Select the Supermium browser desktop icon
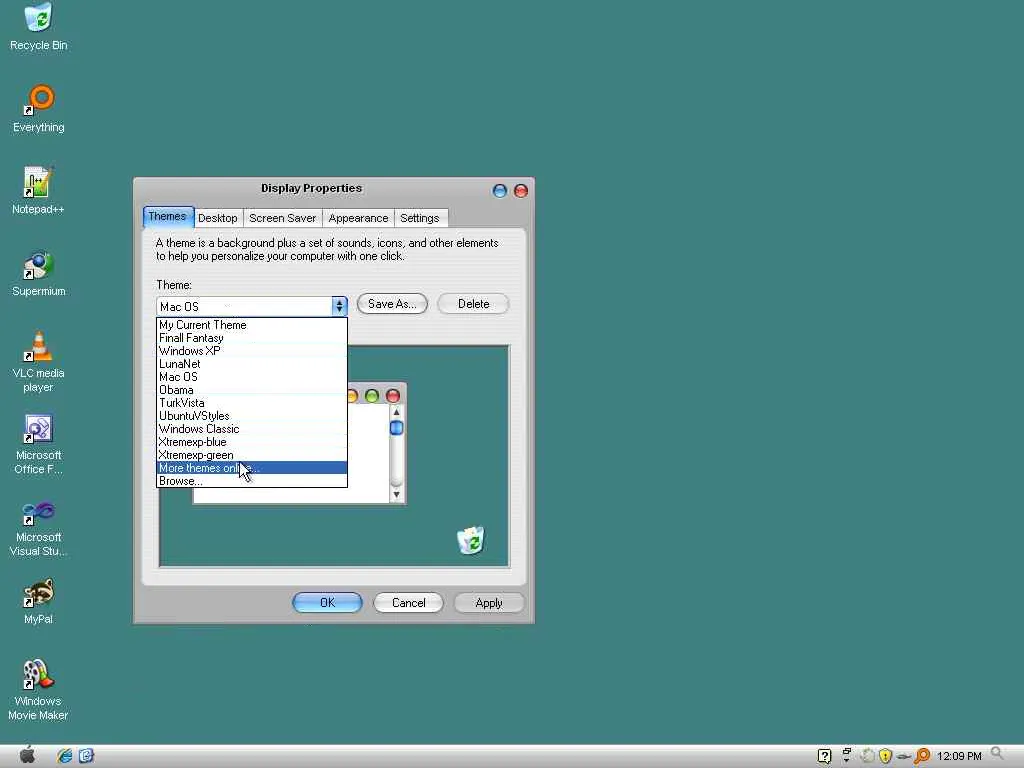Screen dimensions: 1024x768 click(x=39, y=272)
